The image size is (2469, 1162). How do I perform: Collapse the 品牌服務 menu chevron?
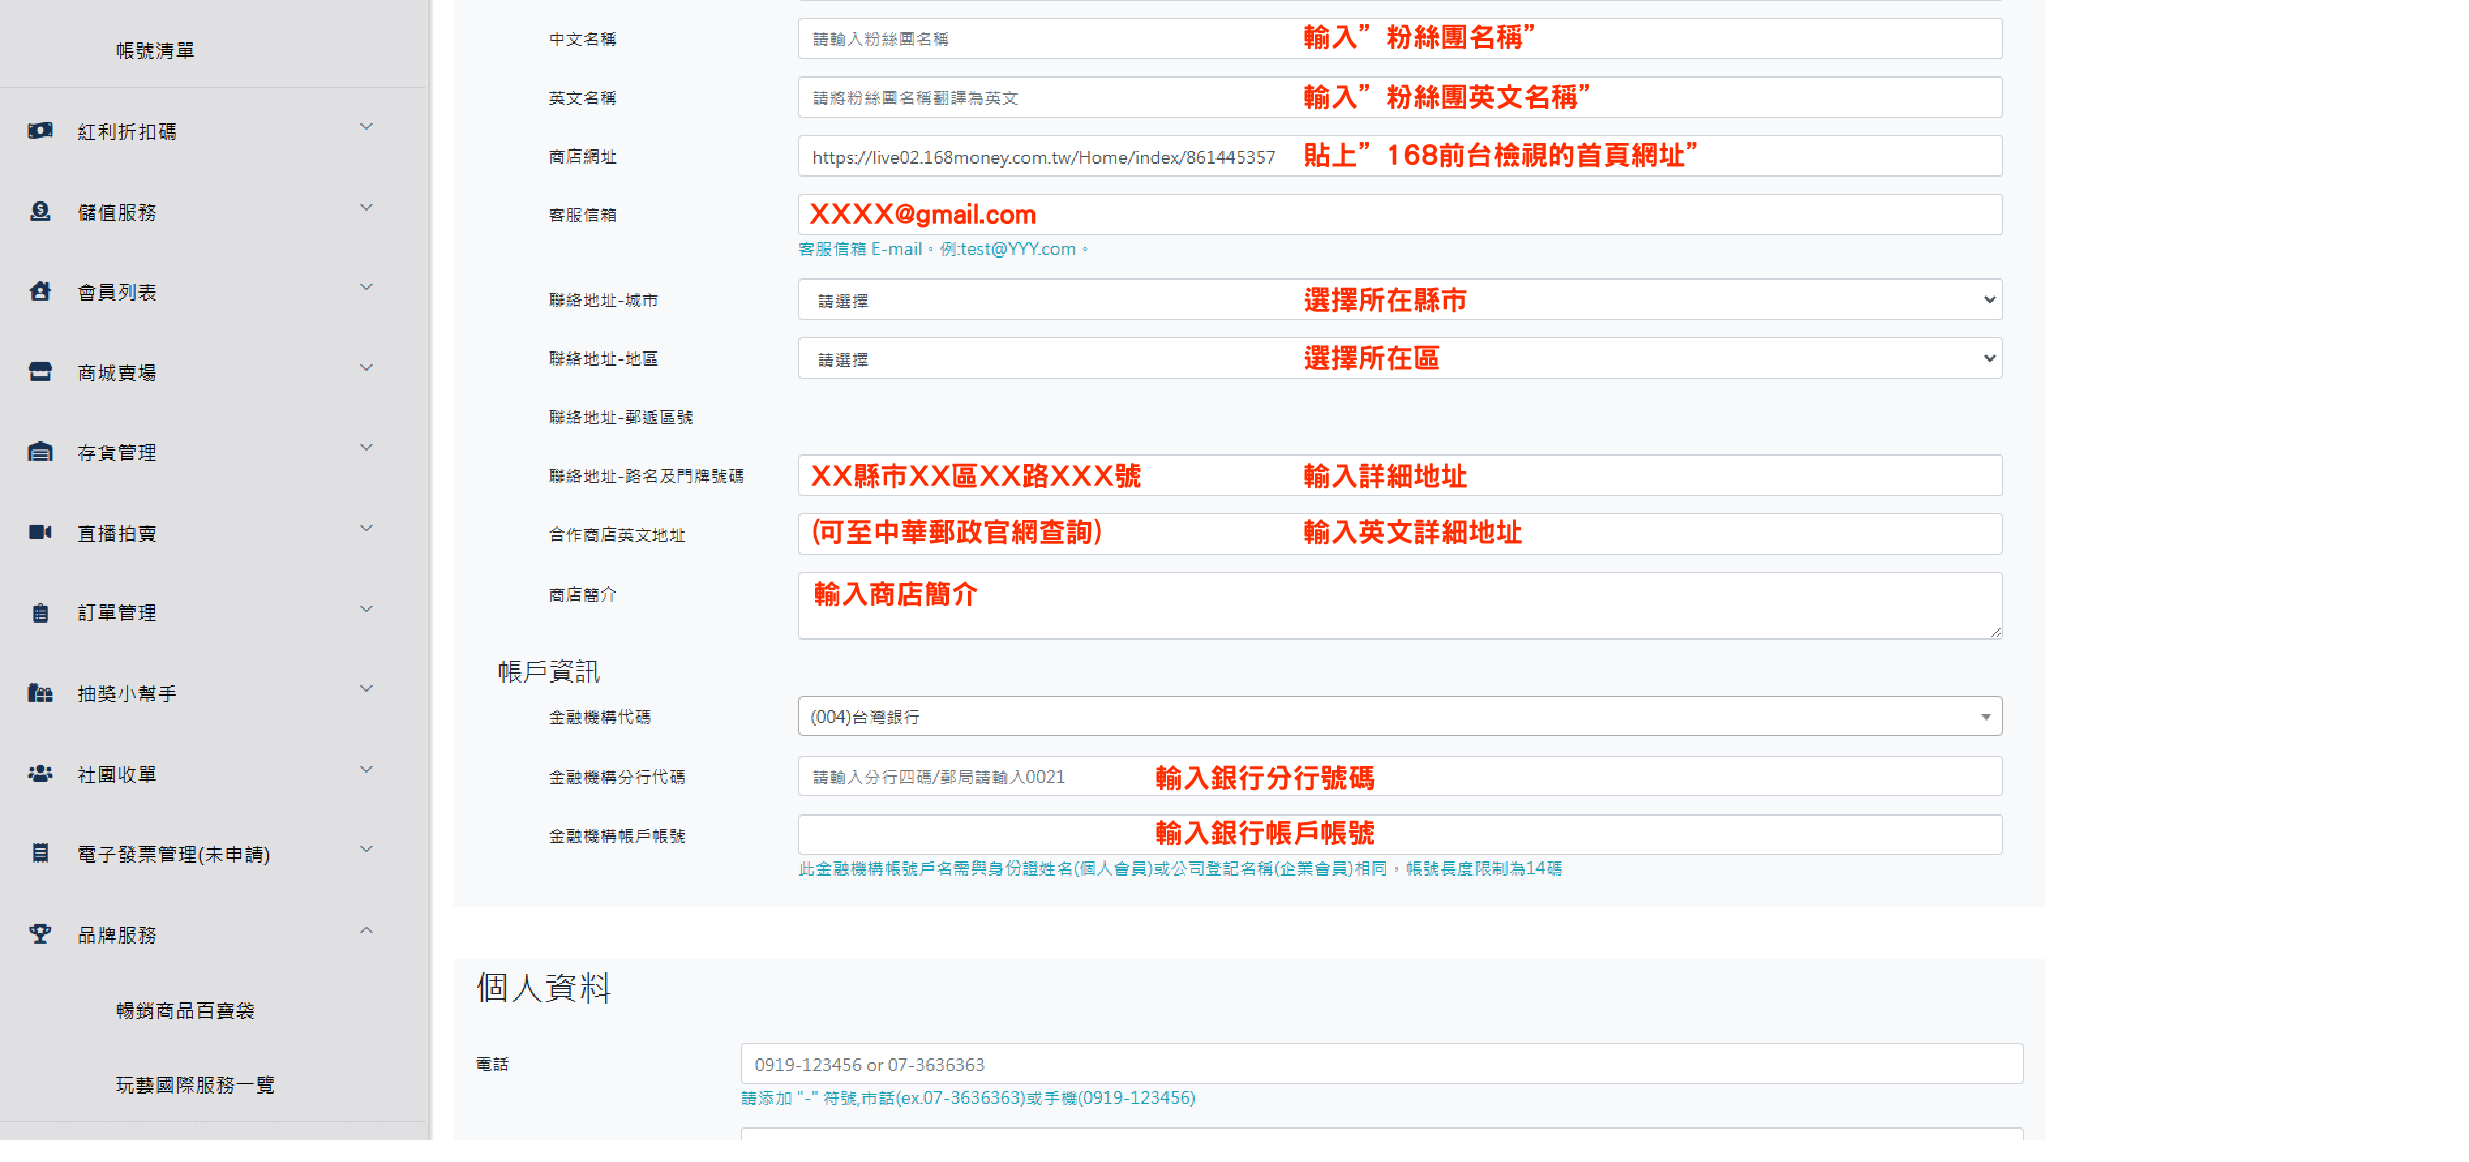click(366, 931)
